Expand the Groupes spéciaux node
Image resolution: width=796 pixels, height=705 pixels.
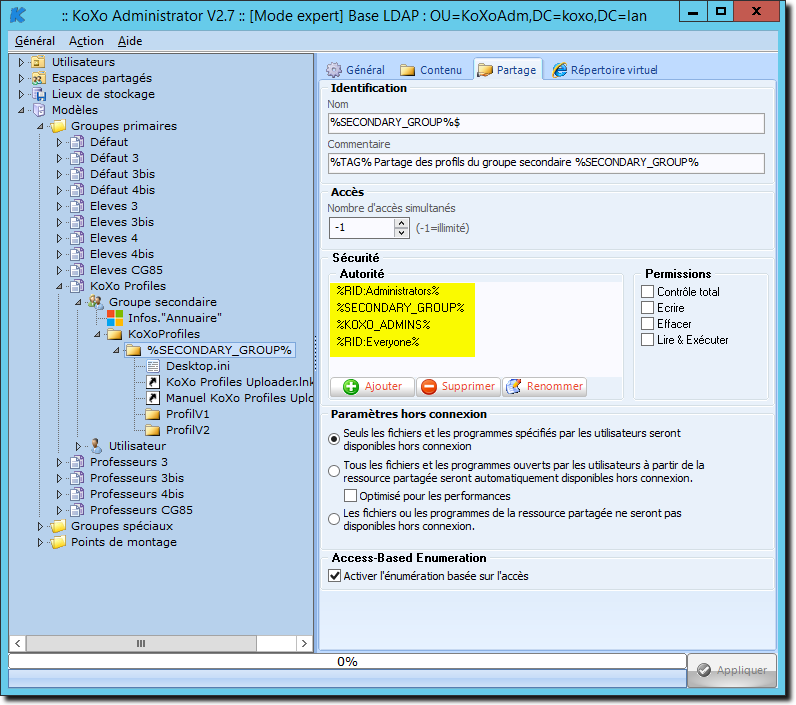point(40,526)
